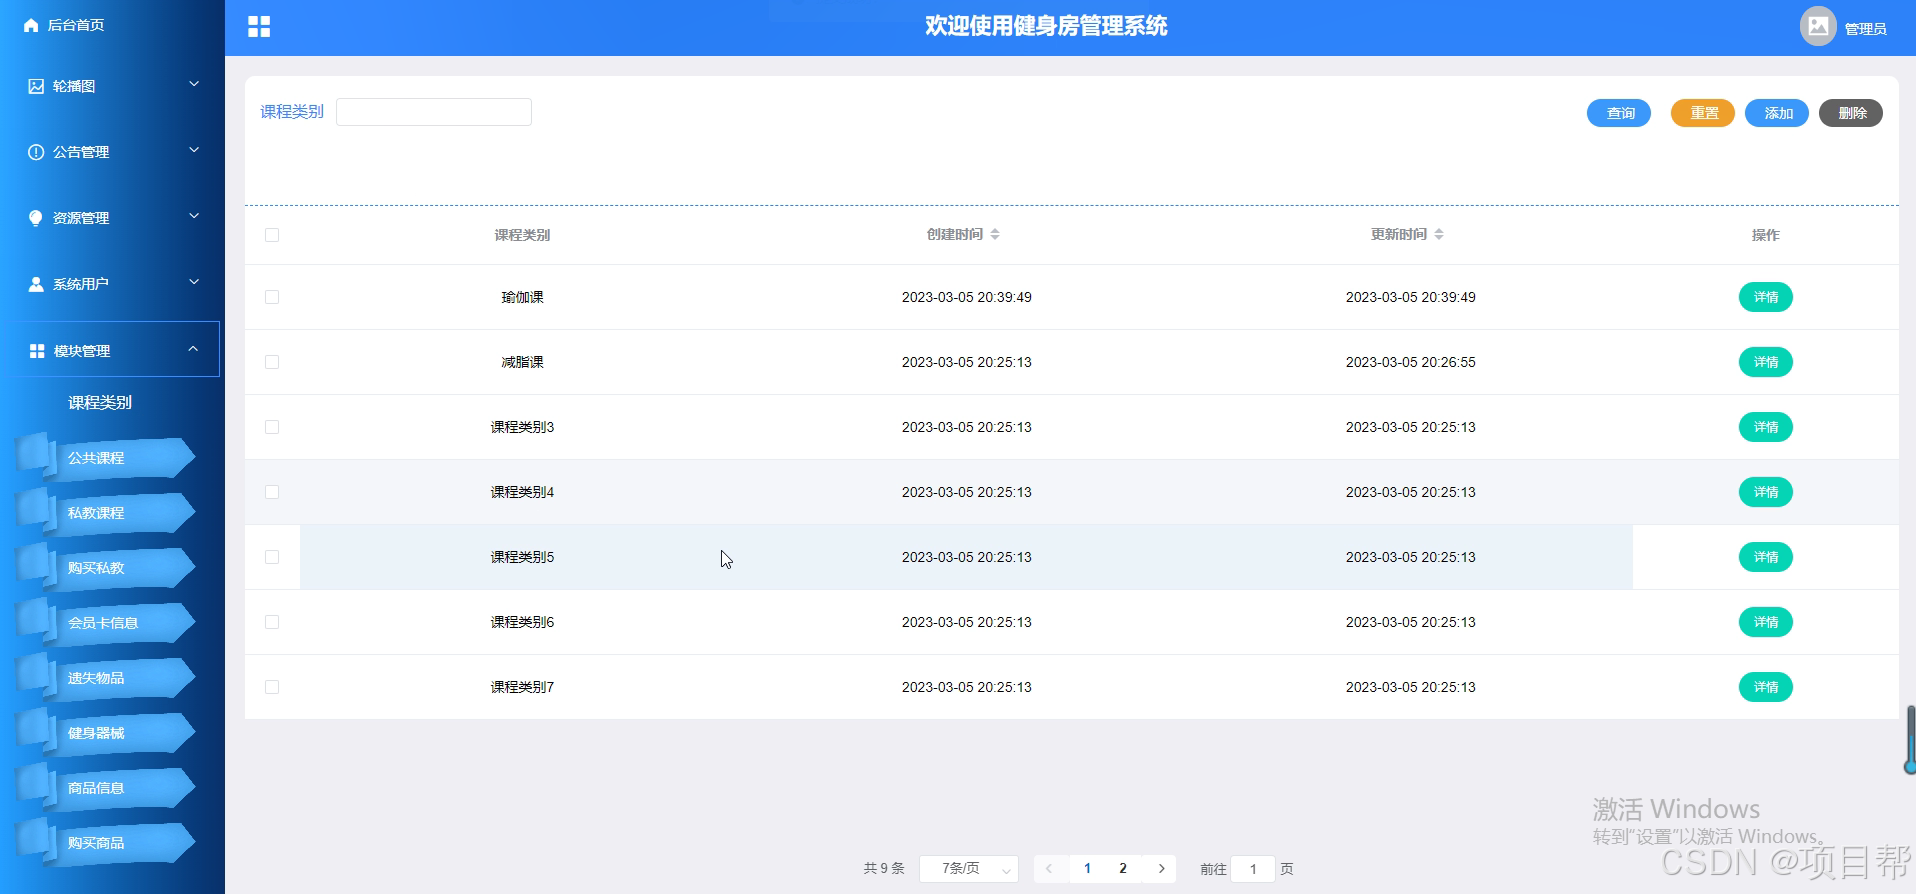Click the orange 重置 reset button
Viewport: 1916px width, 894px height.
[x=1703, y=113]
